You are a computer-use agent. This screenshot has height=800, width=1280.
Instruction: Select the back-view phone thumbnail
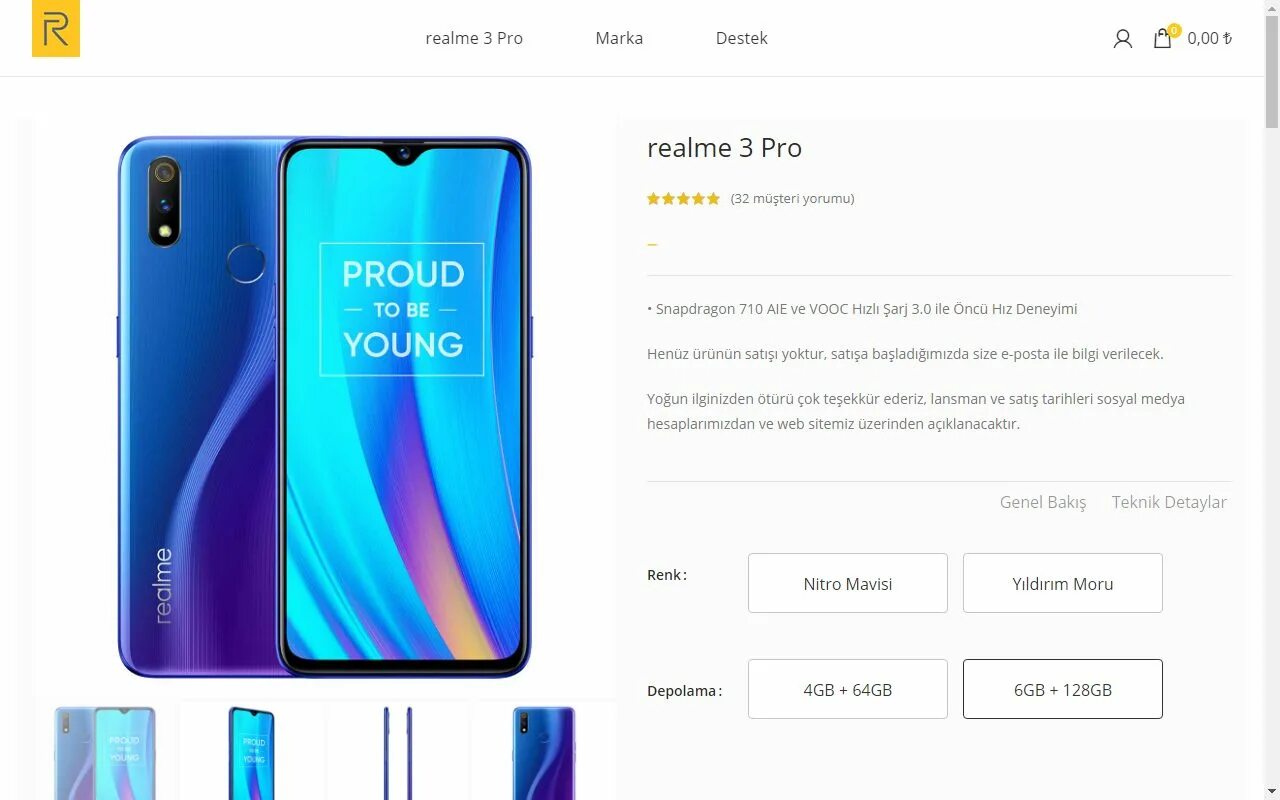pos(544,751)
